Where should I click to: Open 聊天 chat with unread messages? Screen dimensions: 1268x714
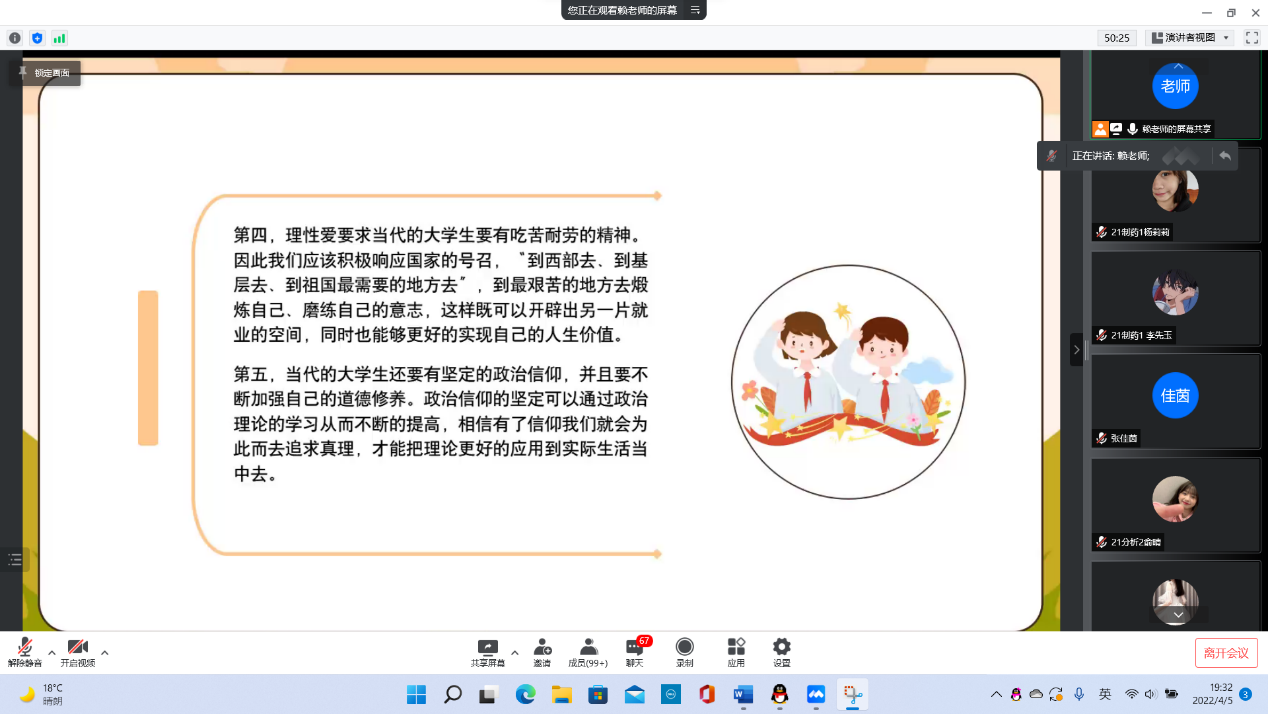[635, 652]
